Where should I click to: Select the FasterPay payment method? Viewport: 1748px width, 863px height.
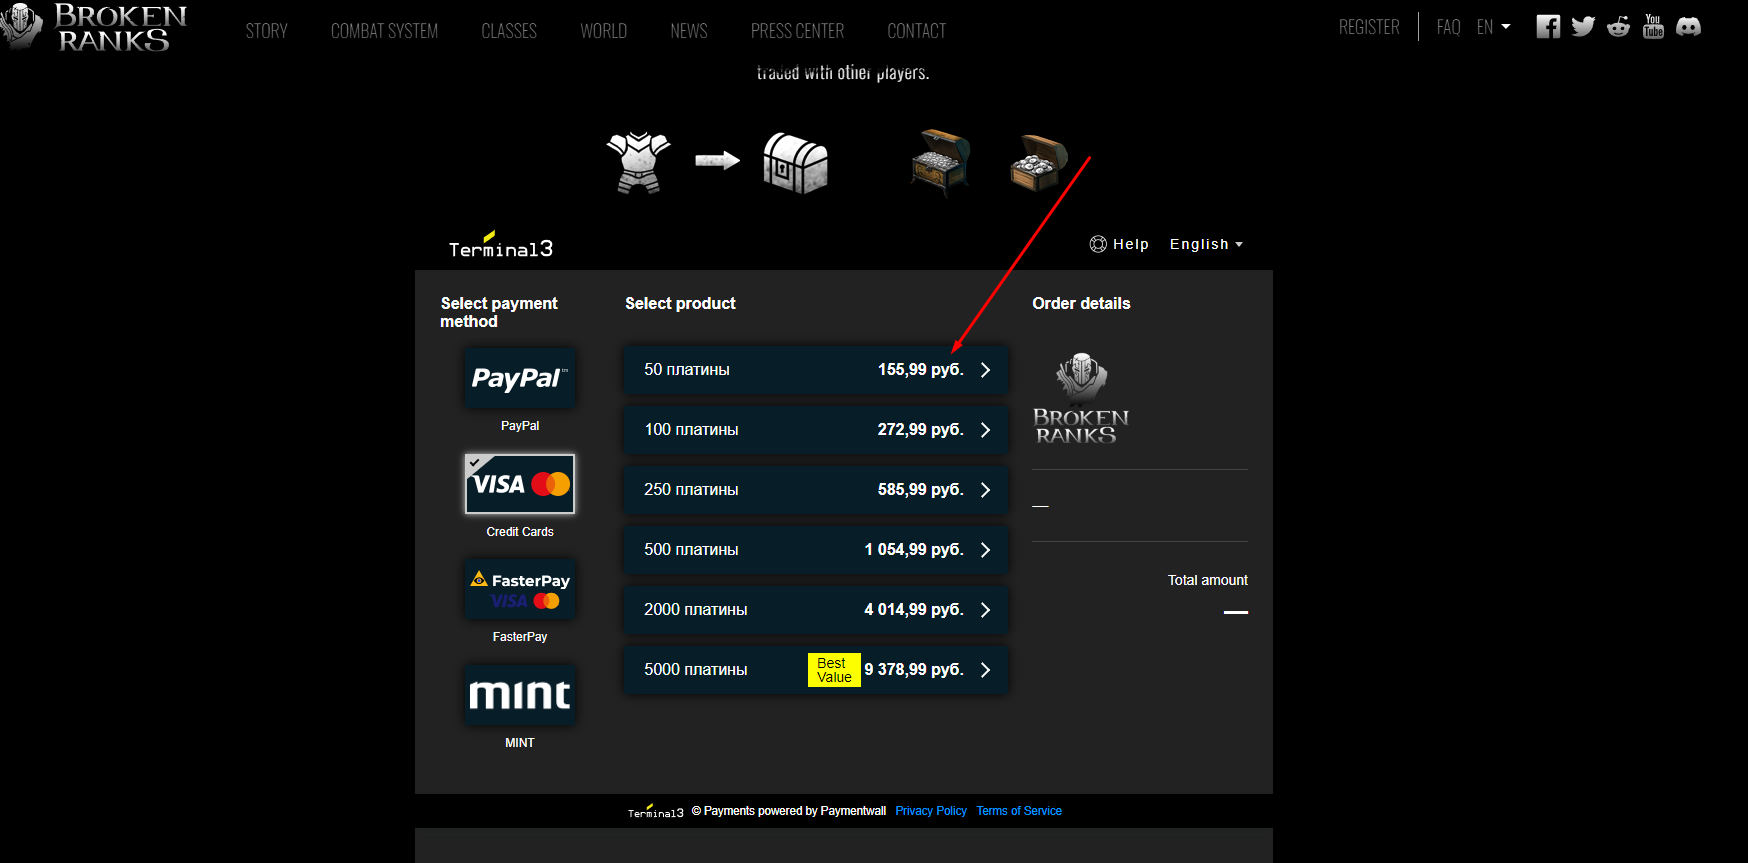pyautogui.click(x=520, y=589)
